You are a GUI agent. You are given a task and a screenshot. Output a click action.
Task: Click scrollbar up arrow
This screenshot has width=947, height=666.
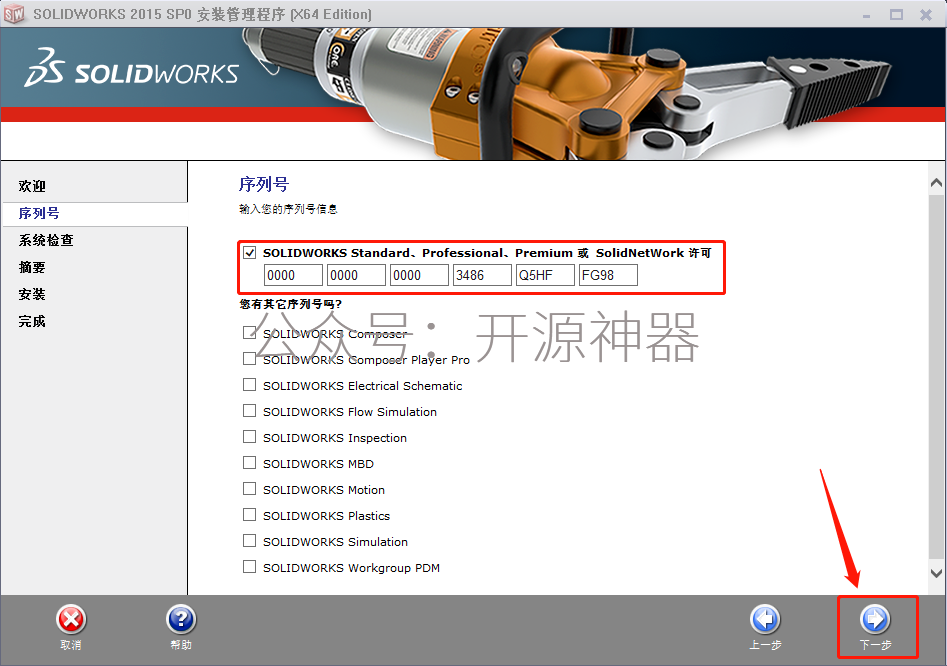(936, 182)
